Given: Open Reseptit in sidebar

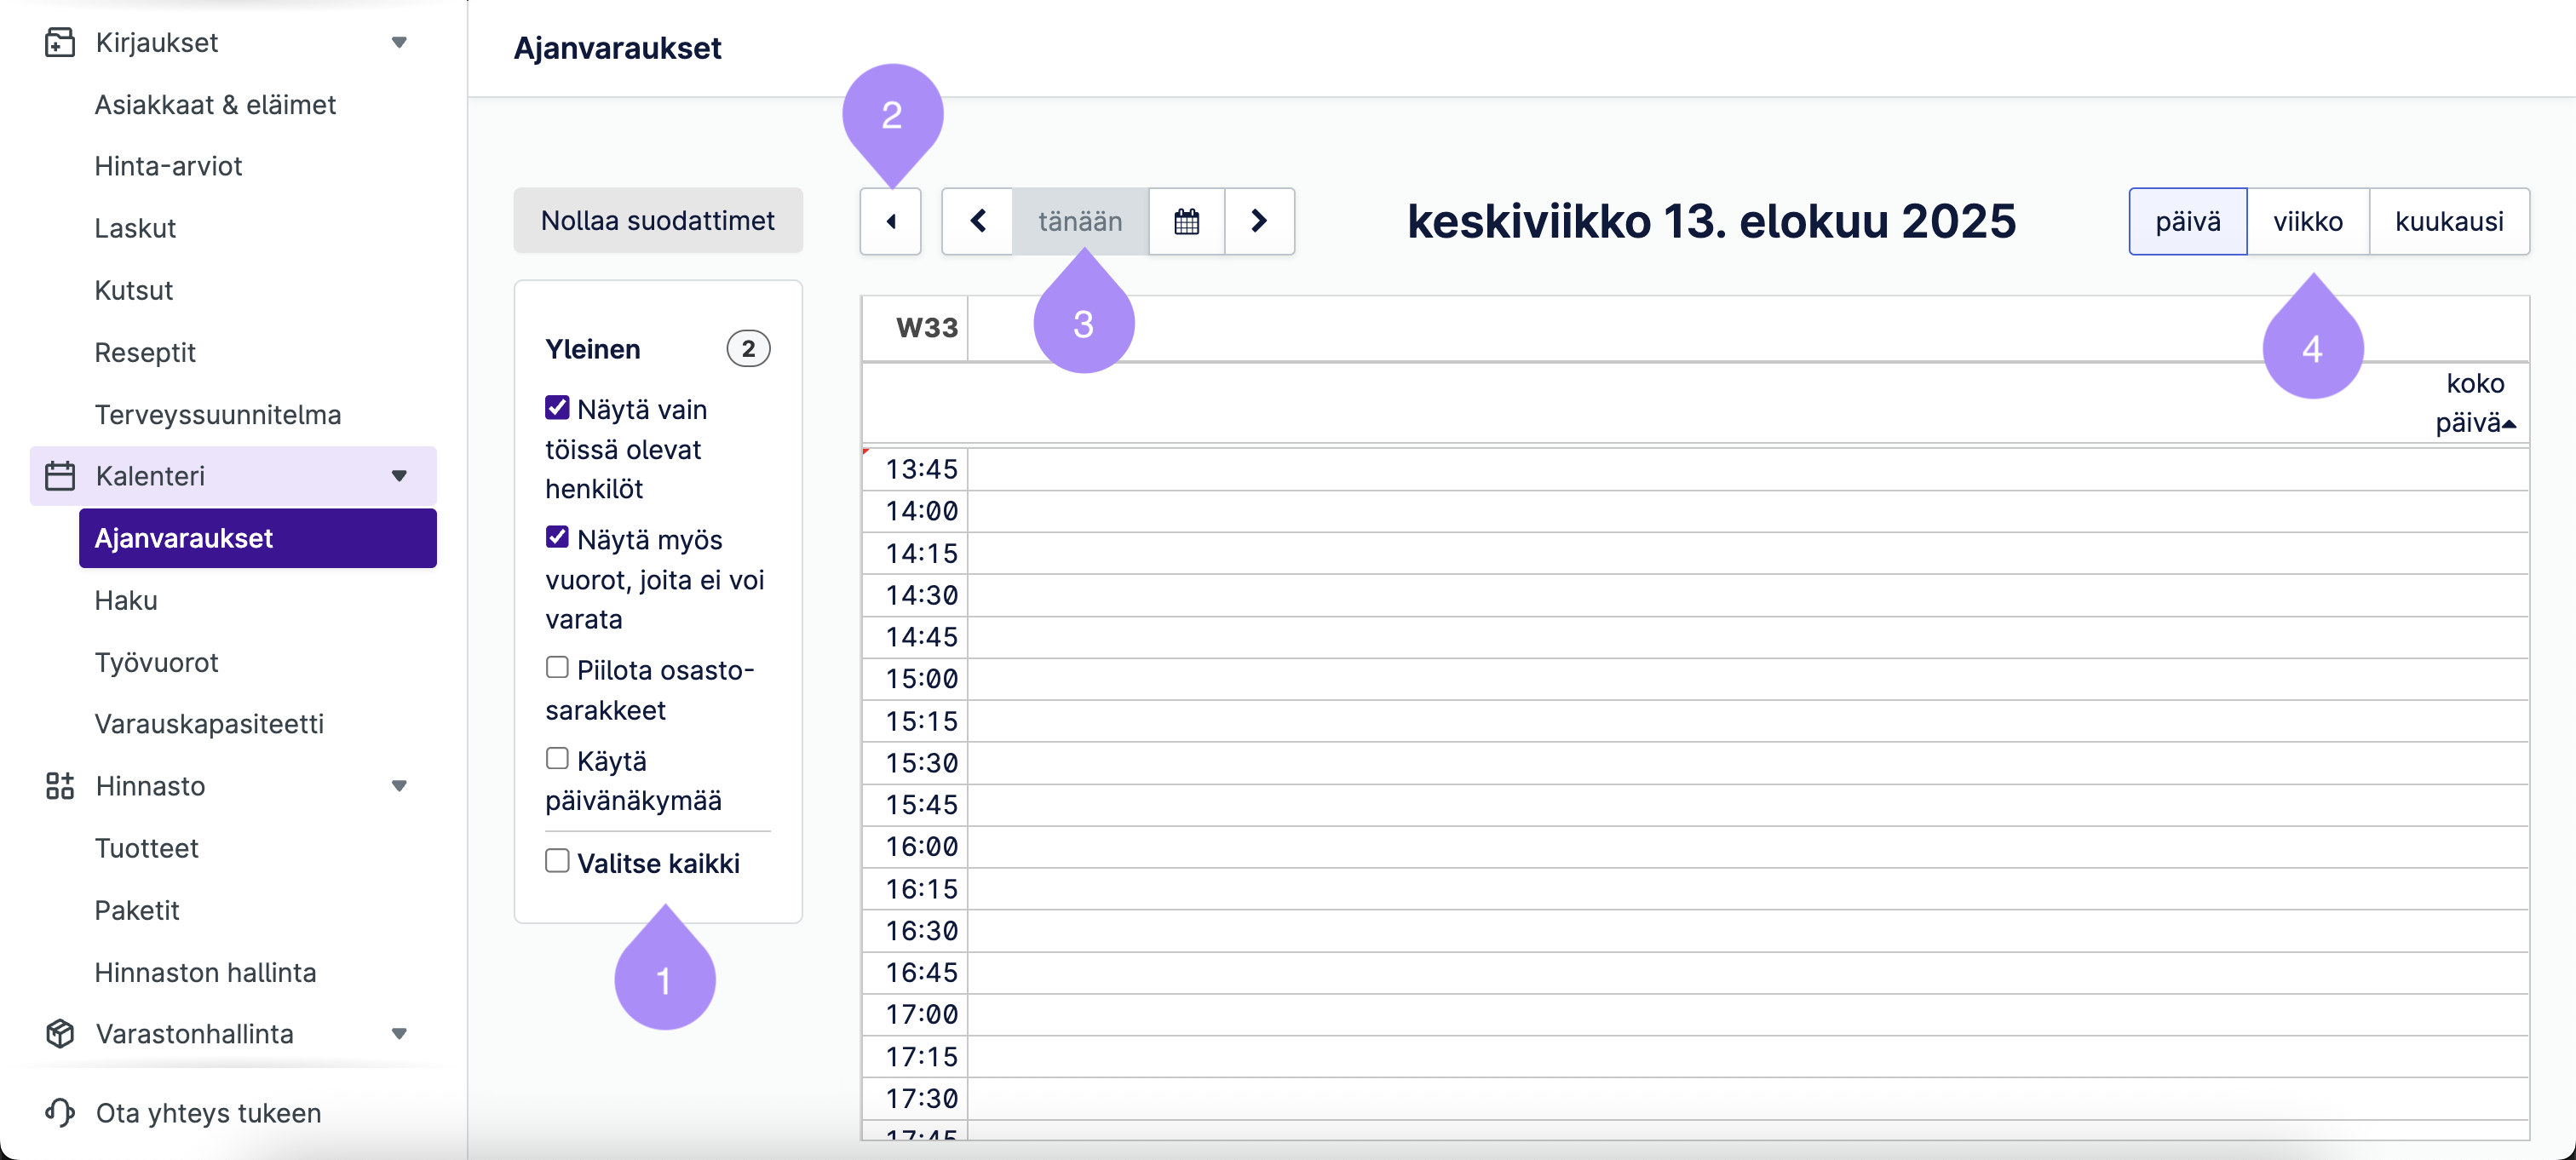Looking at the screenshot, I should tap(145, 352).
